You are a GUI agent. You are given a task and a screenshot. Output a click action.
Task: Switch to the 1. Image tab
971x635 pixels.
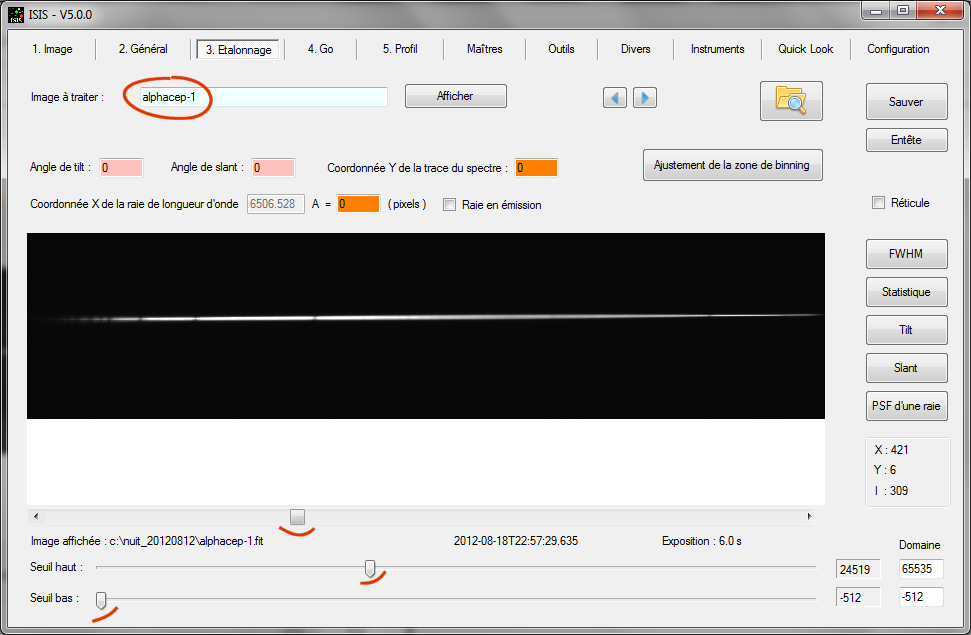(x=52, y=49)
